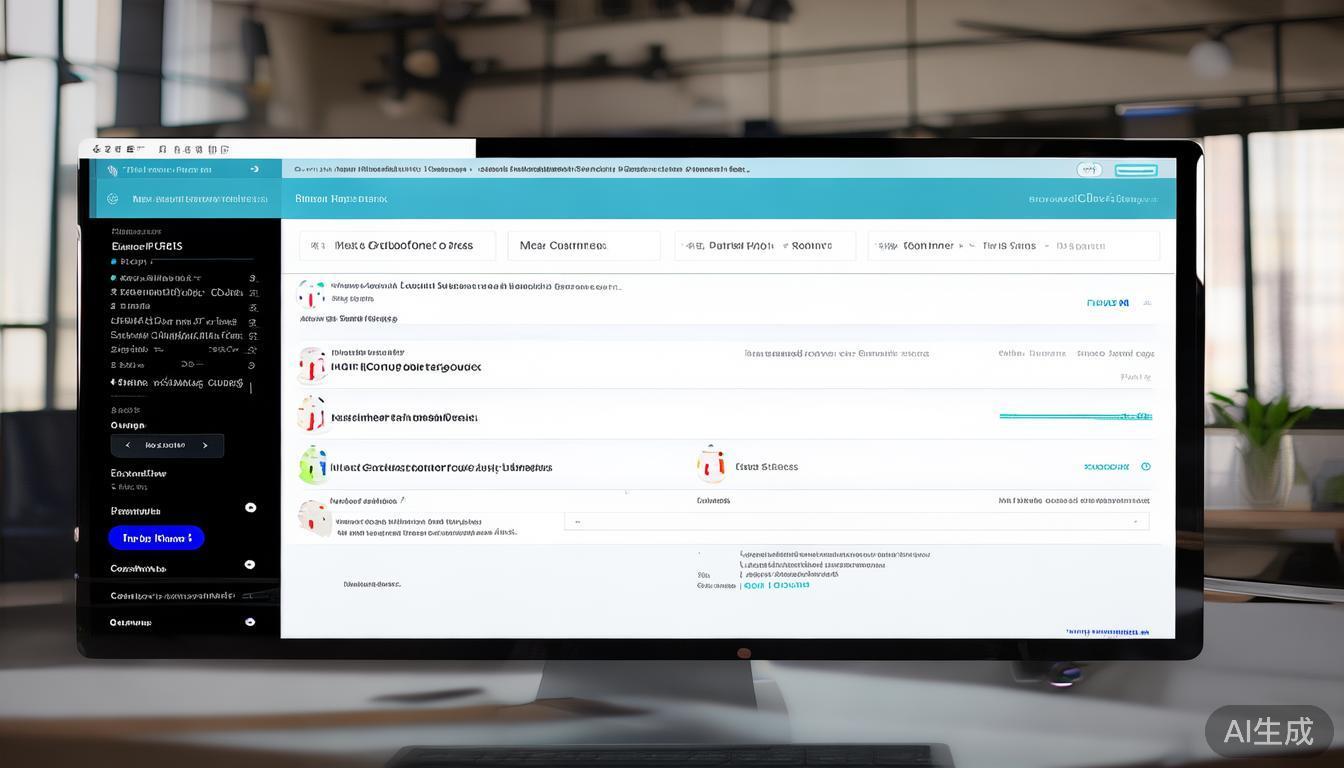
Task: Toggle the first white switch in dark sidebar
Action: pos(250,508)
